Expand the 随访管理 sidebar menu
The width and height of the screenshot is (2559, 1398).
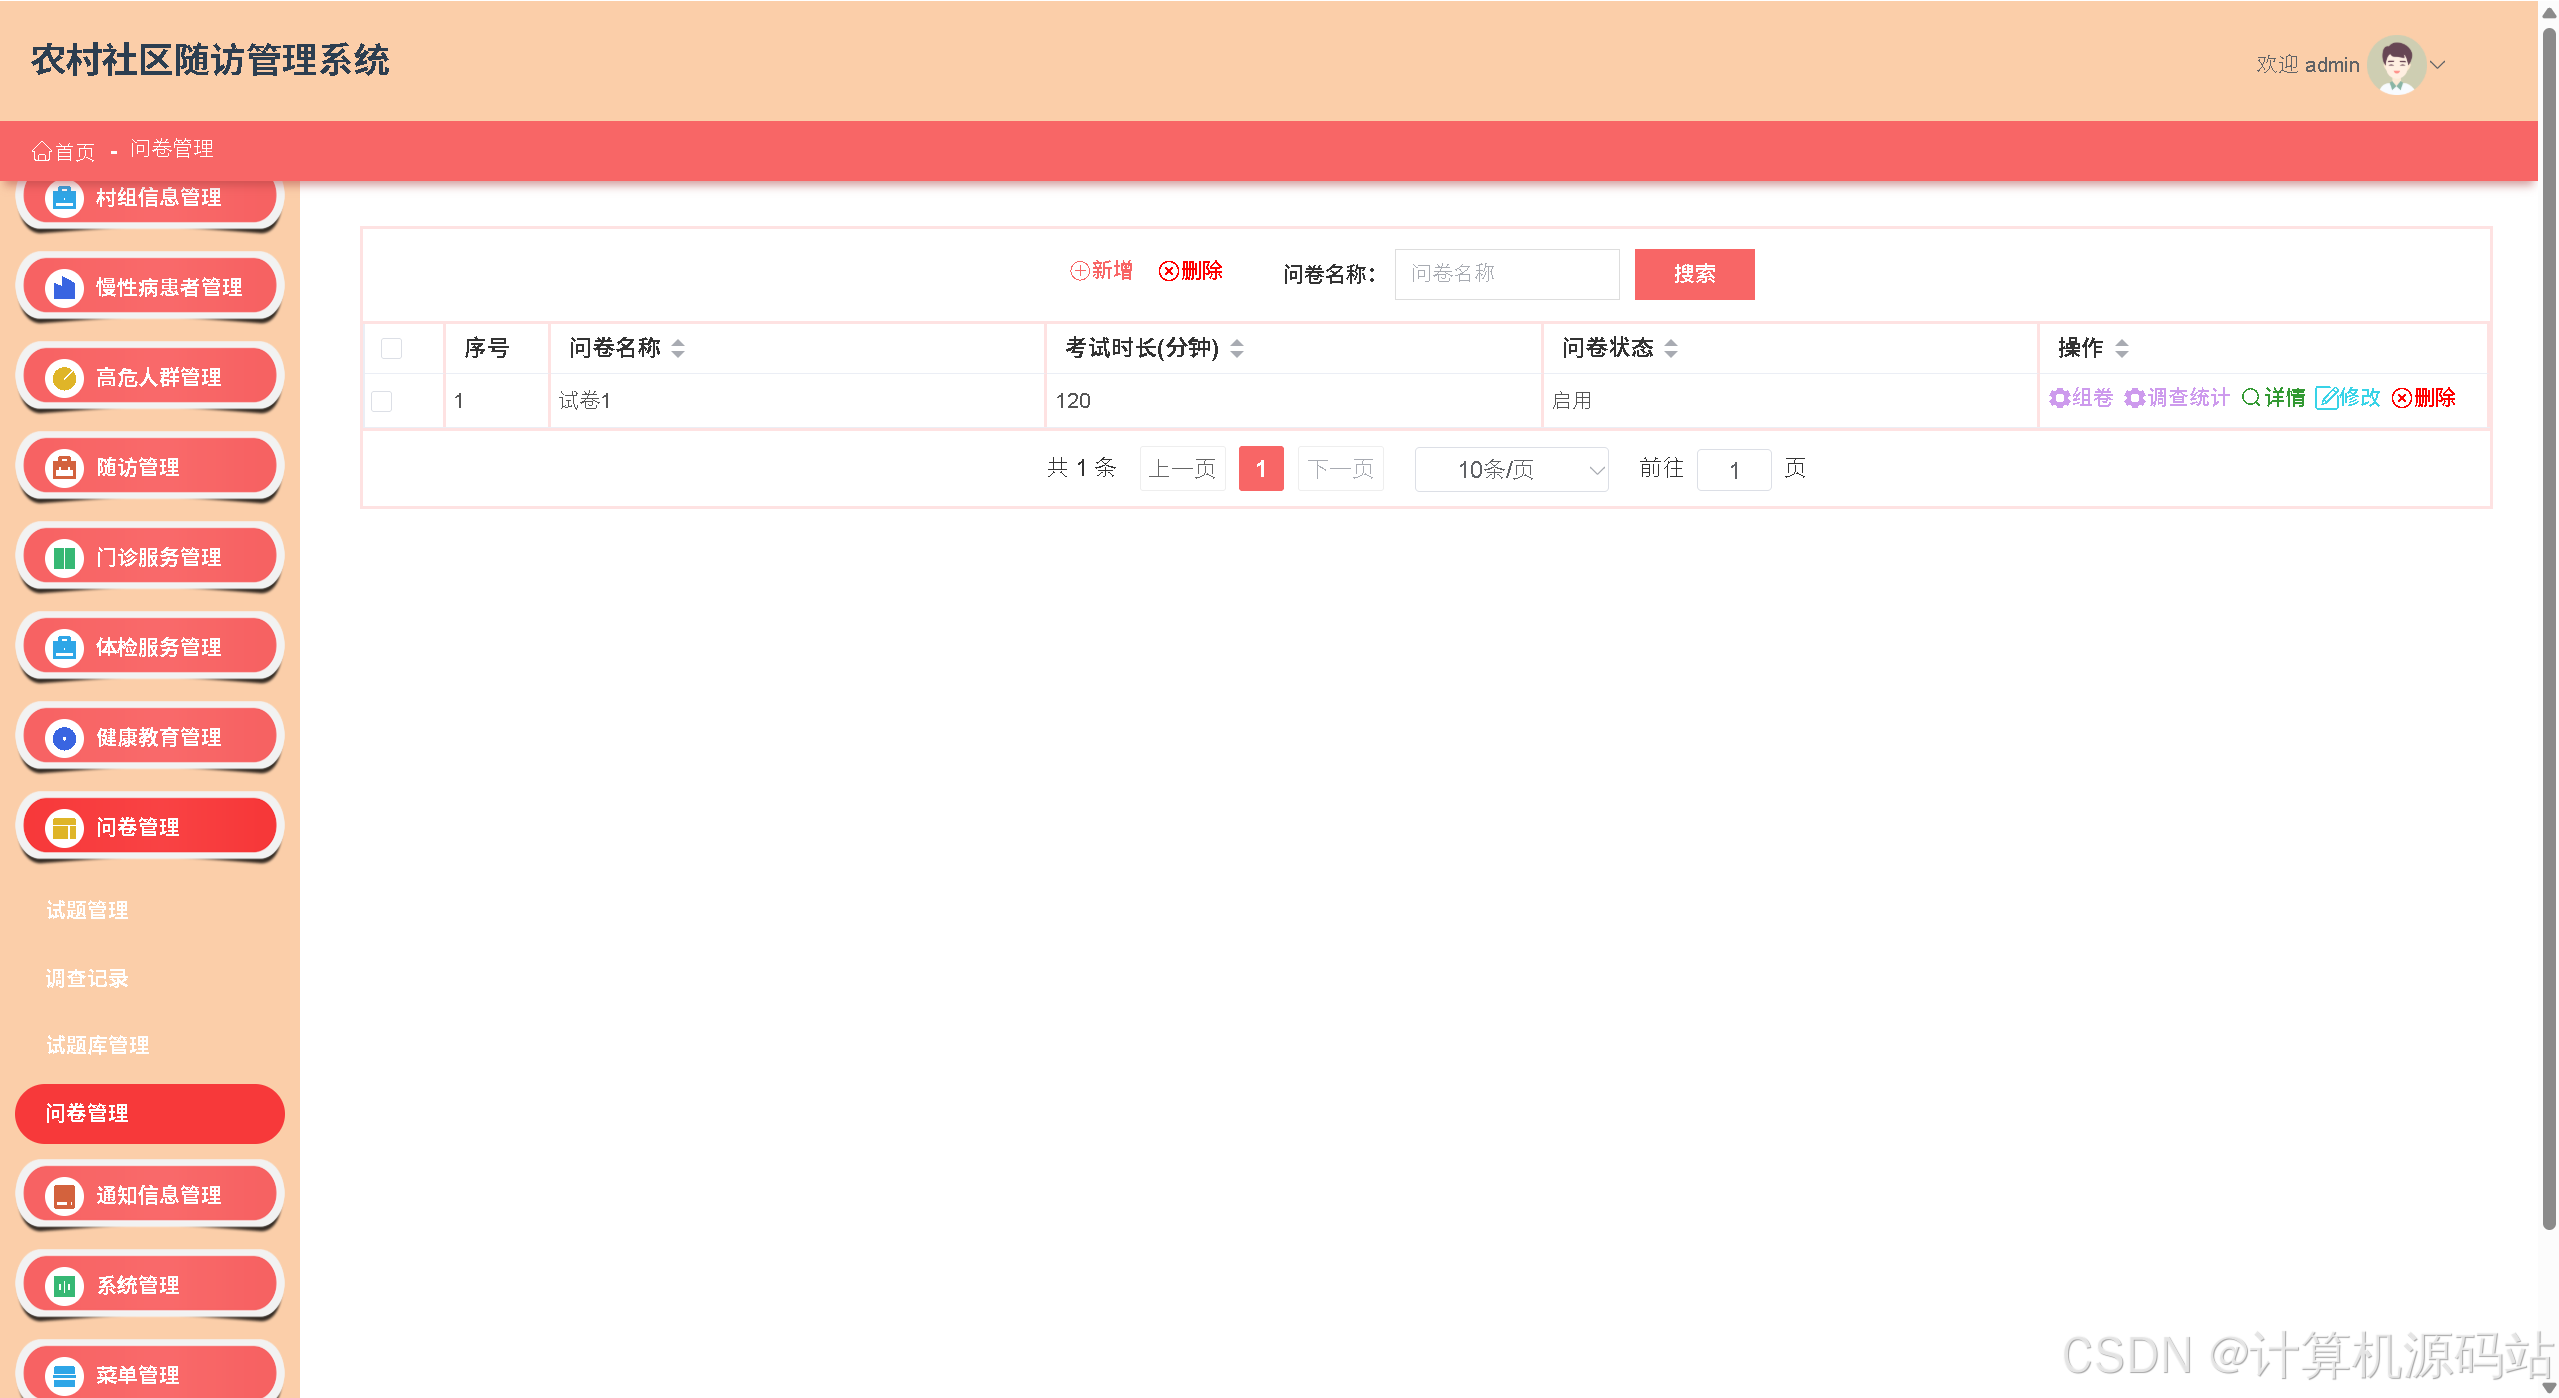point(150,467)
